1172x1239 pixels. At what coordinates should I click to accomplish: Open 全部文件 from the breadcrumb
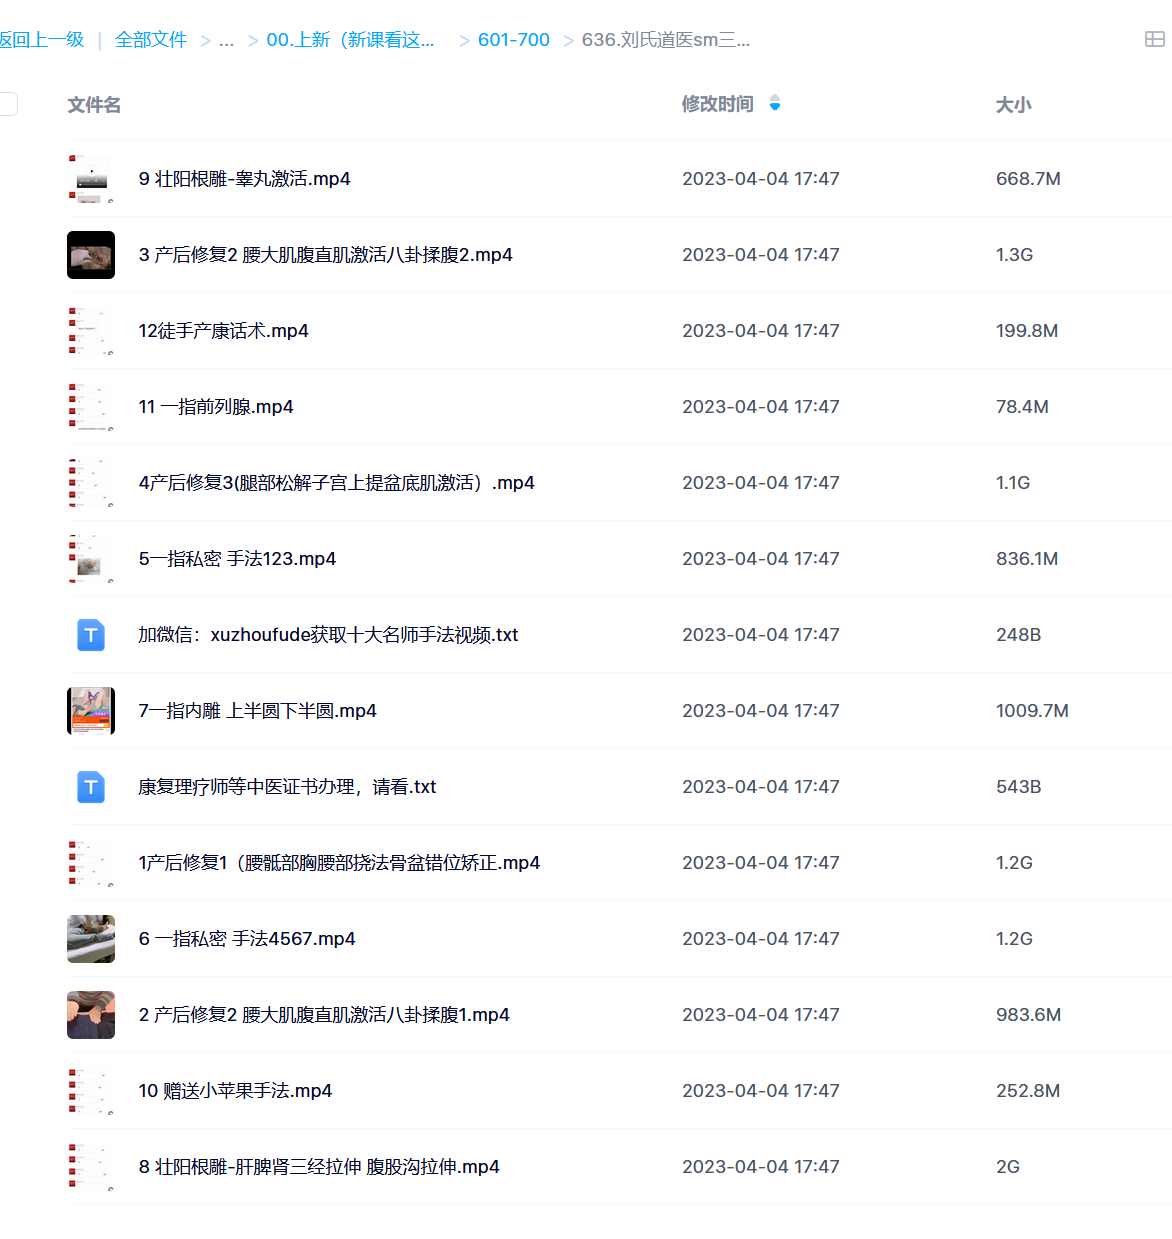click(151, 39)
